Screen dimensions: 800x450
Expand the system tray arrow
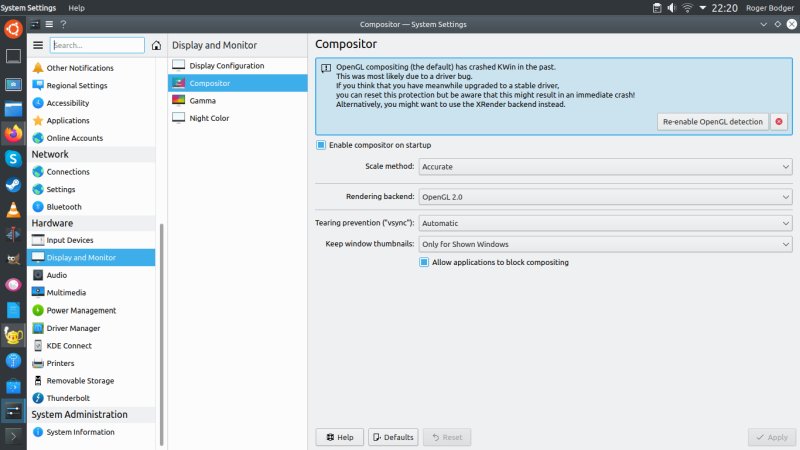click(x=703, y=8)
